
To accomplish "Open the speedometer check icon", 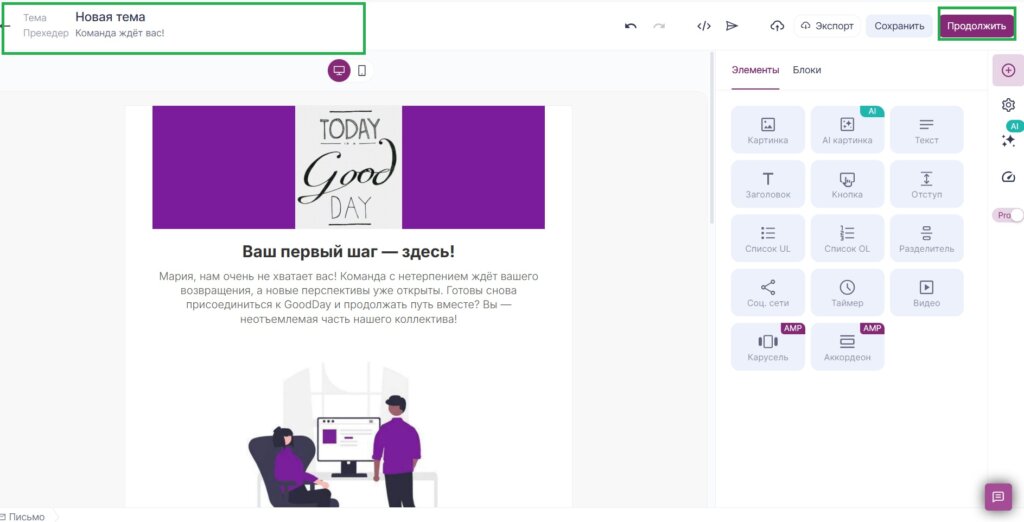I will coord(1008,177).
